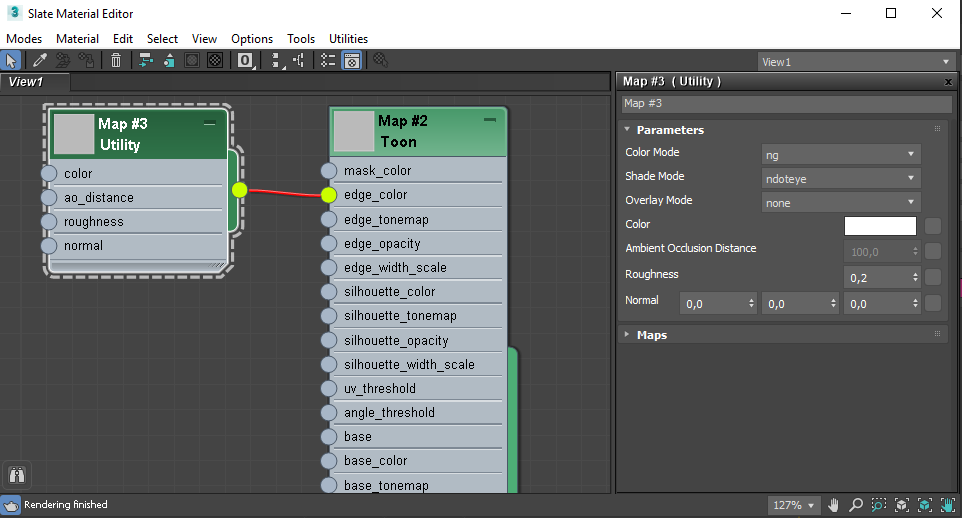Click the first Normal value spinner arrows
The image size is (962, 518).
[x=751, y=303]
